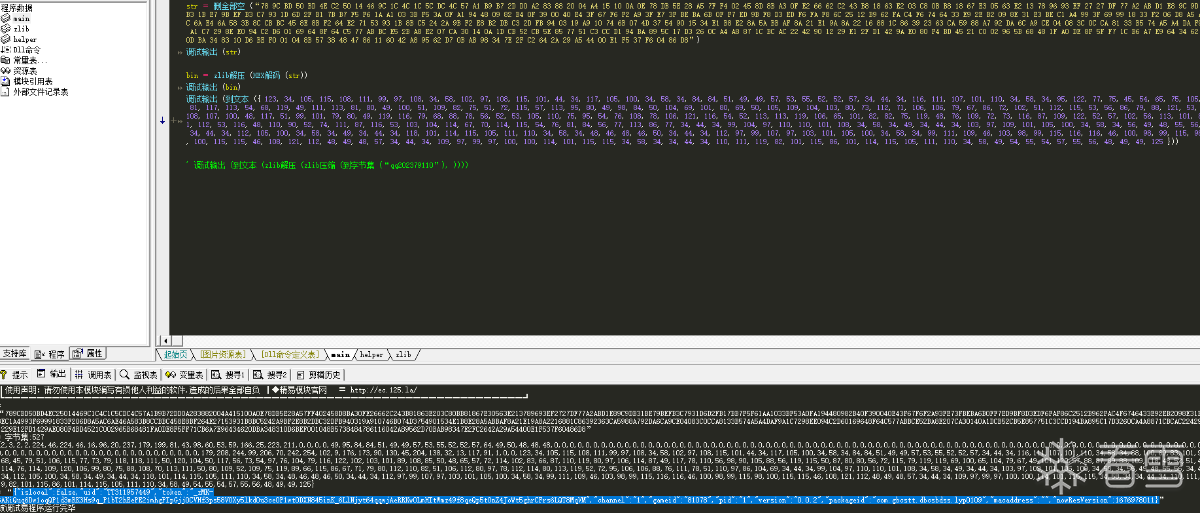The height and width of the screenshot is (513, 1200).
Task: Switch to 支持库 panel tab
Action: pos(16,354)
